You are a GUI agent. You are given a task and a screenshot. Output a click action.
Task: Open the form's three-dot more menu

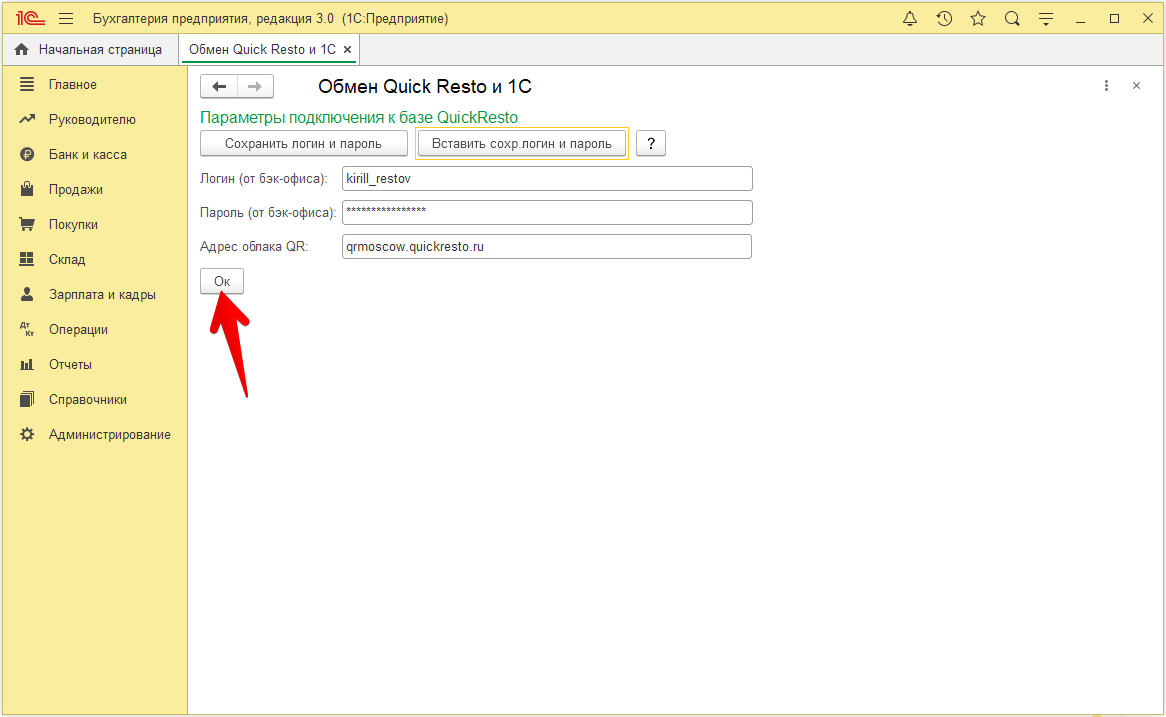click(1107, 86)
